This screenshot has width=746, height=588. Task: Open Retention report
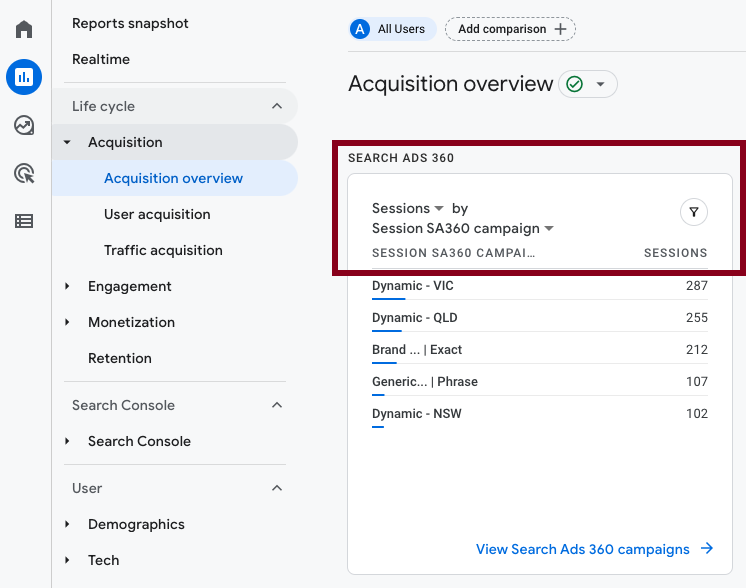120,358
